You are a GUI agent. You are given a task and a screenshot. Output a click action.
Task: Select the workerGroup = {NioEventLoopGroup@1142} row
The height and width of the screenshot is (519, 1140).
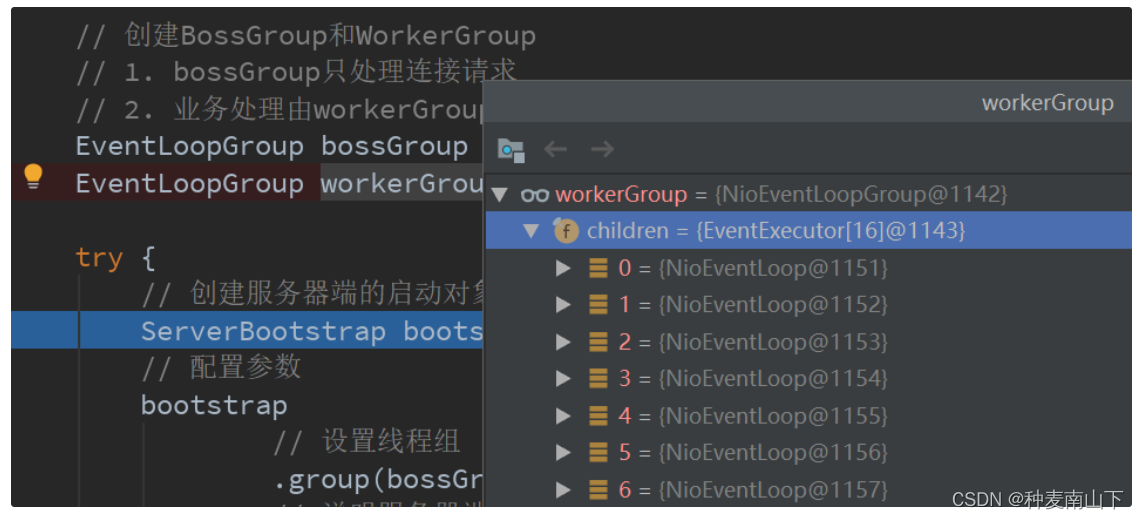808,194
